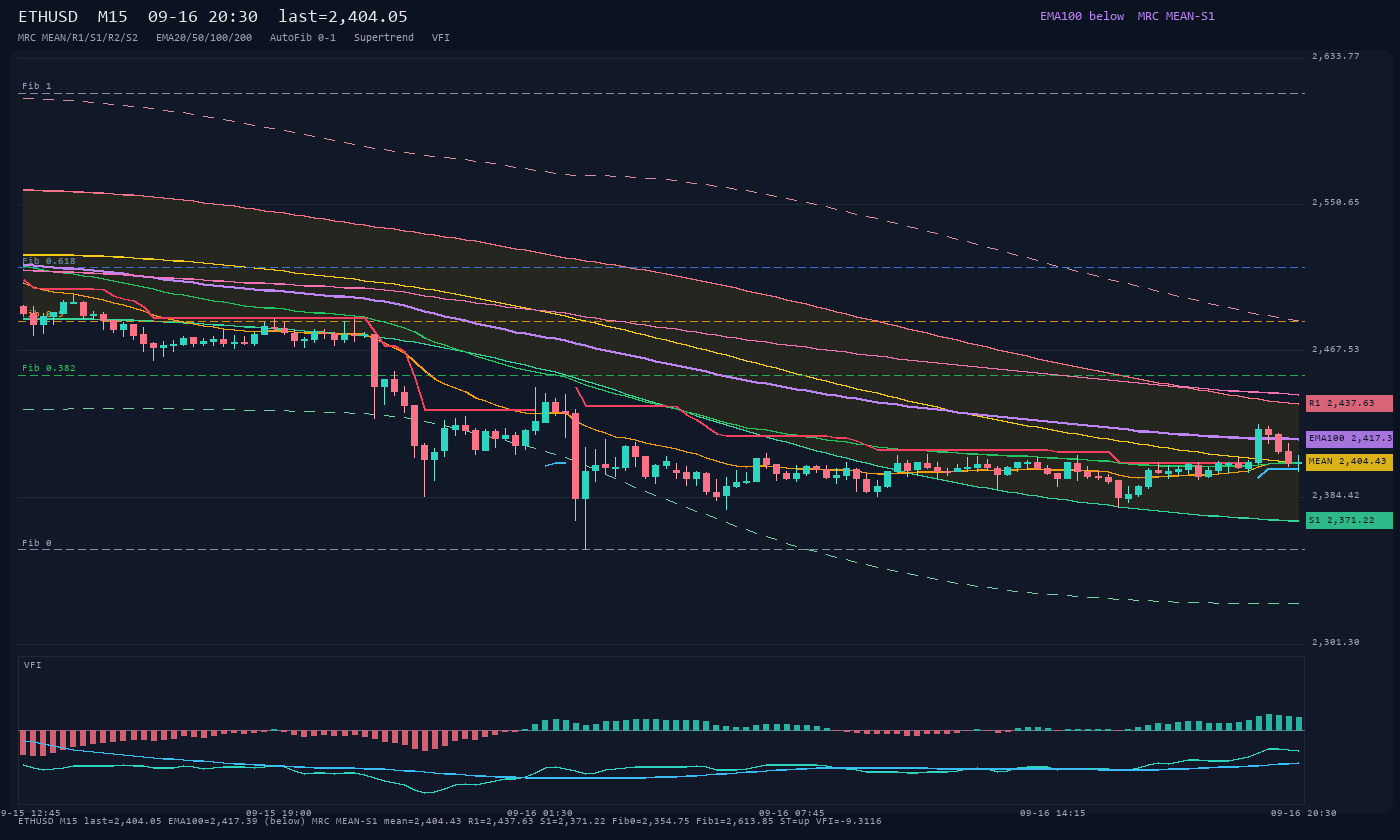Click the 09-16 01:30 time axis label

(540, 813)
